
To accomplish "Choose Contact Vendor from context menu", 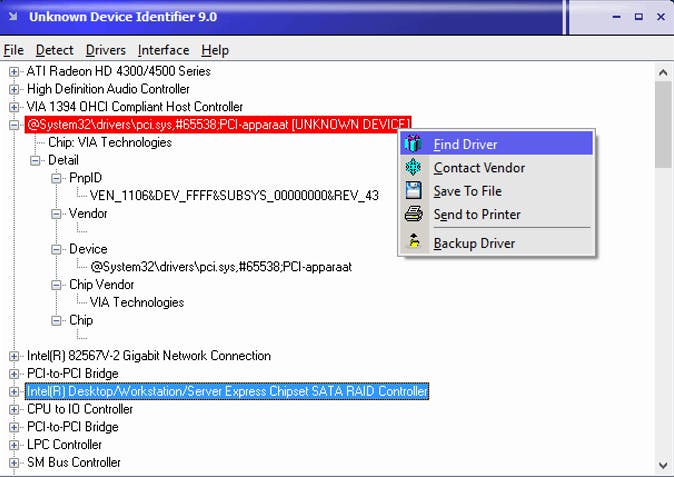I will click(x=496, y=167).
